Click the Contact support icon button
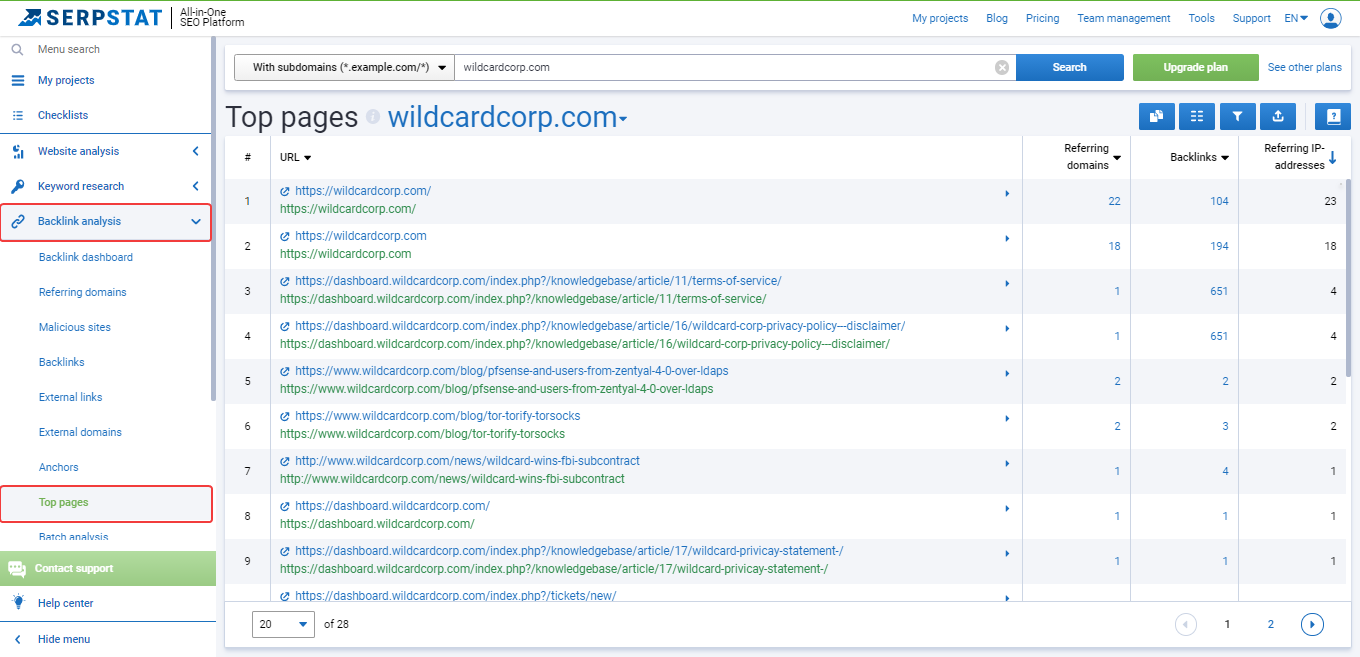 17,568
